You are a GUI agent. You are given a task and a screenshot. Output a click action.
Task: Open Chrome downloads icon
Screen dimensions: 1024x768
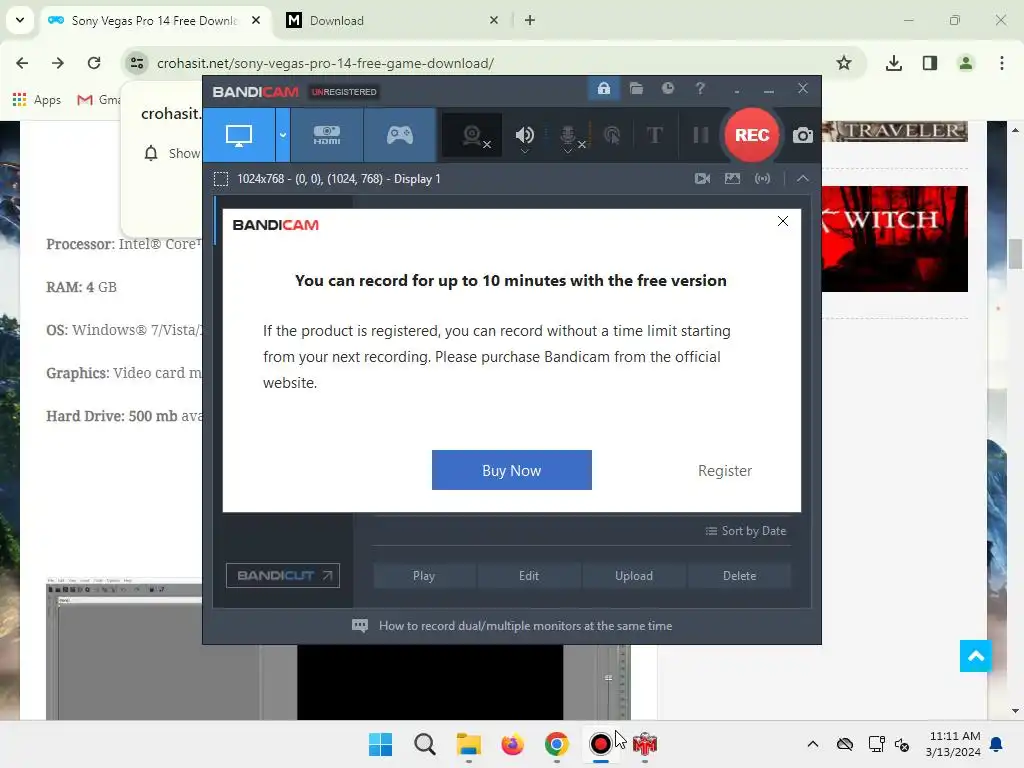click(894, 63)
